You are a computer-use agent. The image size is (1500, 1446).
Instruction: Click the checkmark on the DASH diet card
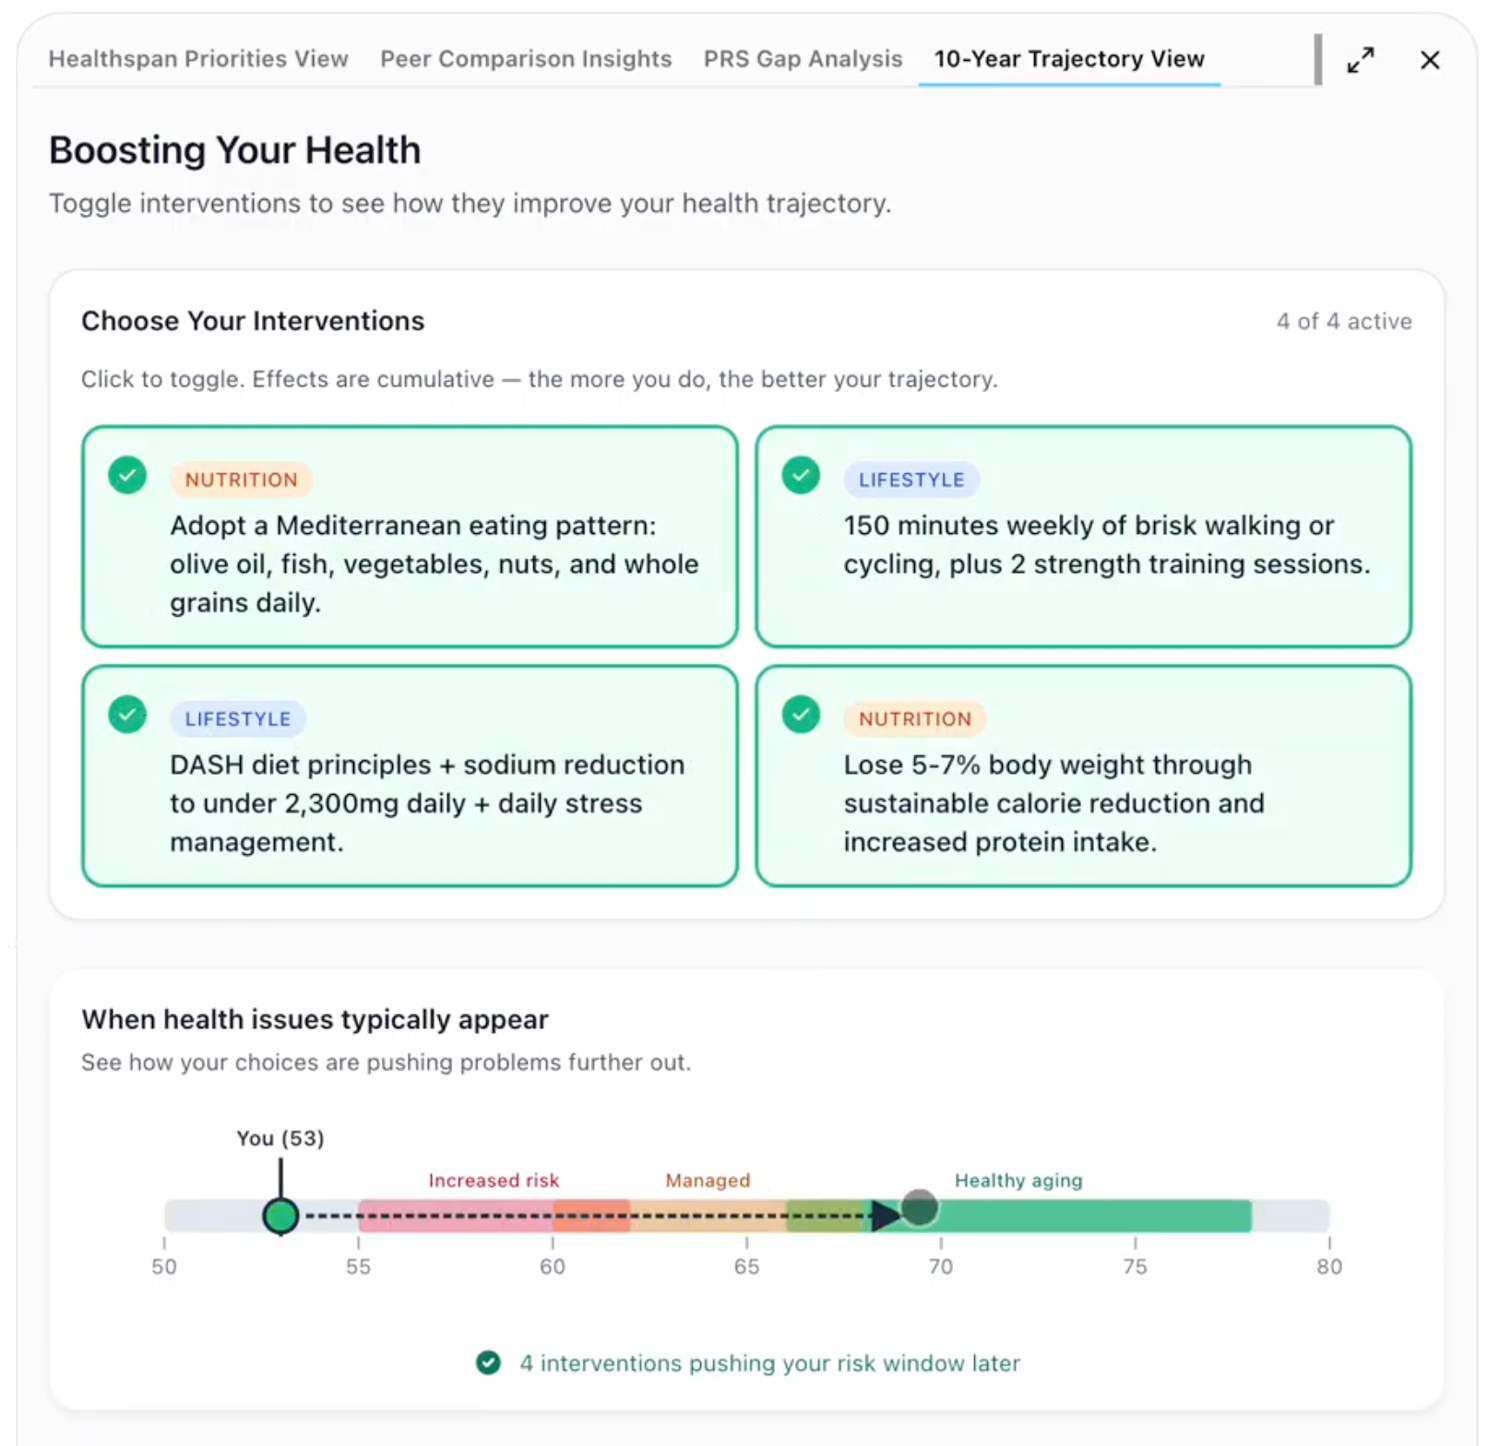pyautogui.click(x=127, y=714)
